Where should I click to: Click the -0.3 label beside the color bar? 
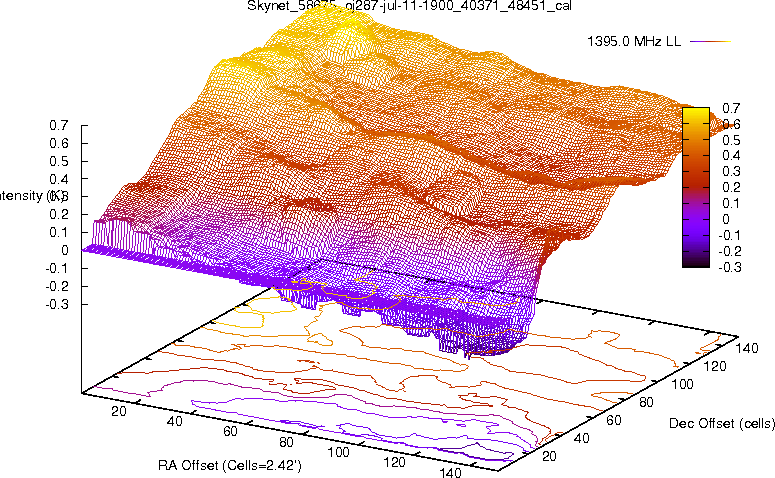[x=729, y=267]
